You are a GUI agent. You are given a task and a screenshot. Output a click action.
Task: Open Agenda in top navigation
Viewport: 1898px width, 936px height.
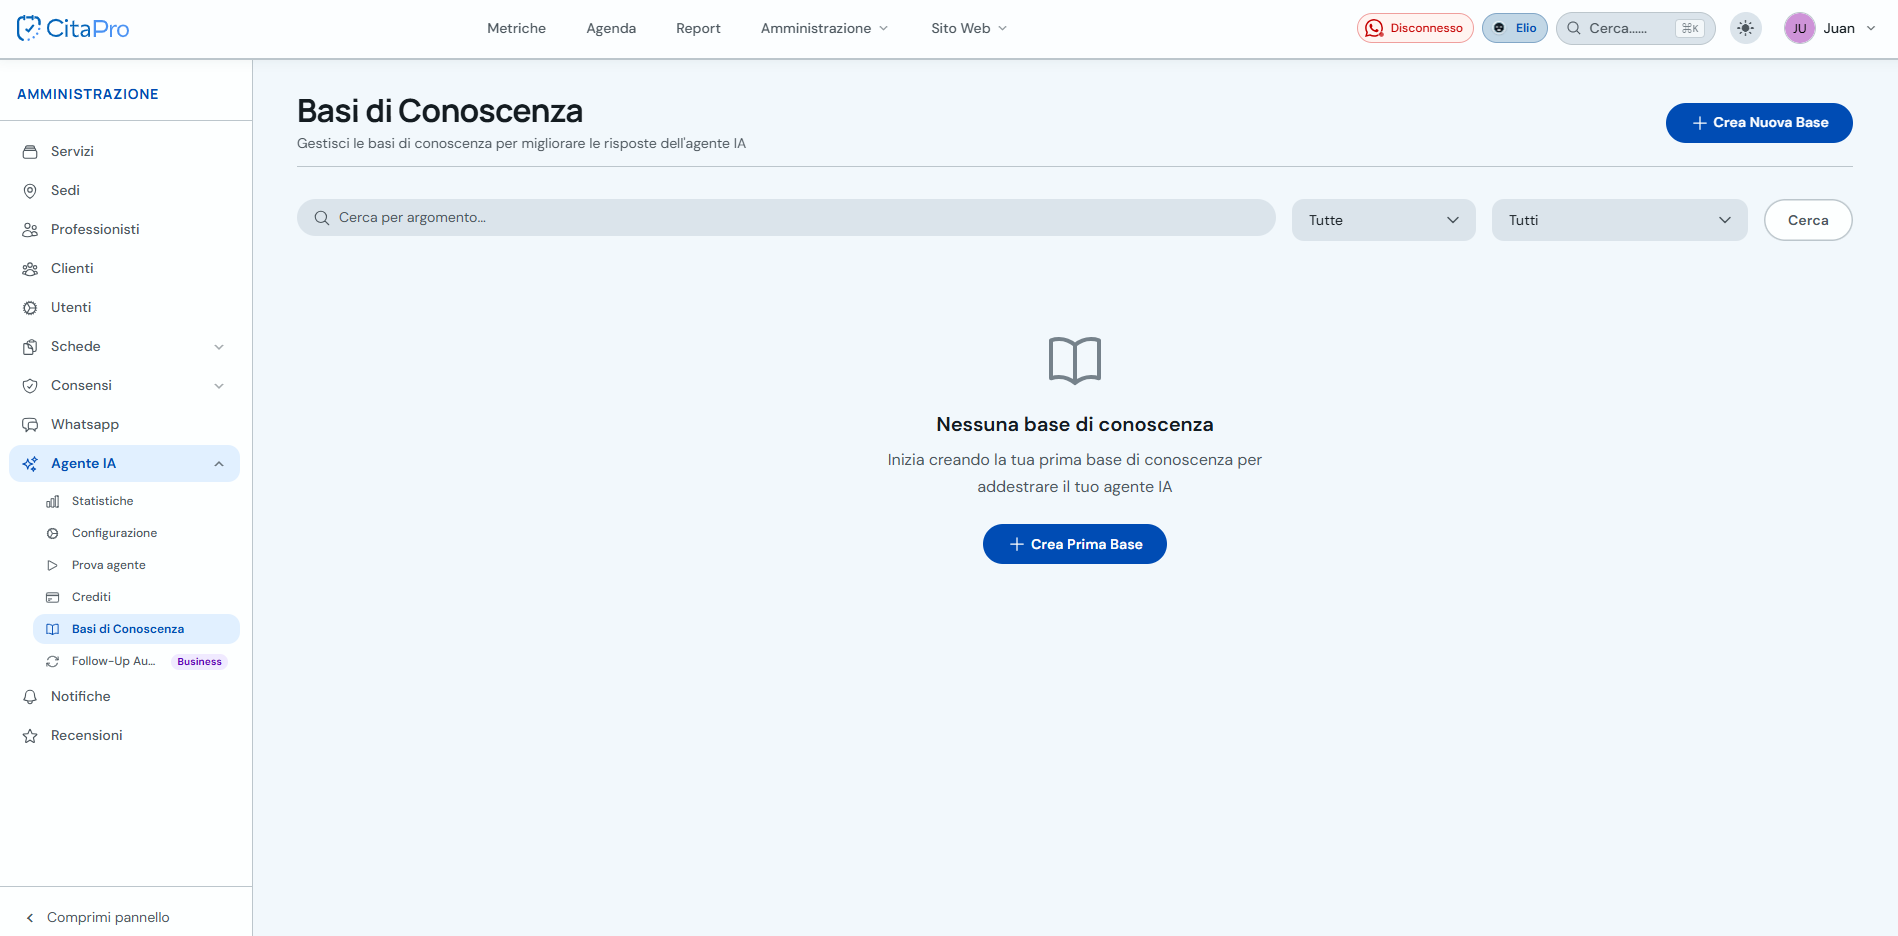tap(611, 28)
